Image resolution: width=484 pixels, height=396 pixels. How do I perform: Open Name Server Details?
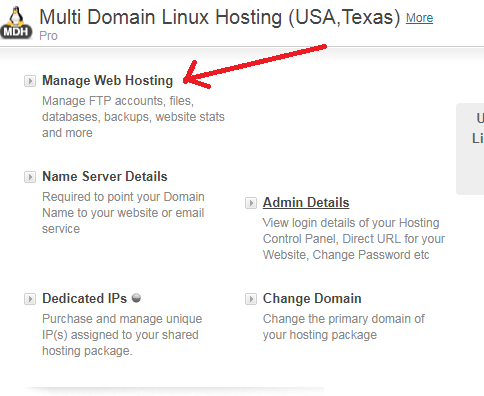click(x=105, y=176)
